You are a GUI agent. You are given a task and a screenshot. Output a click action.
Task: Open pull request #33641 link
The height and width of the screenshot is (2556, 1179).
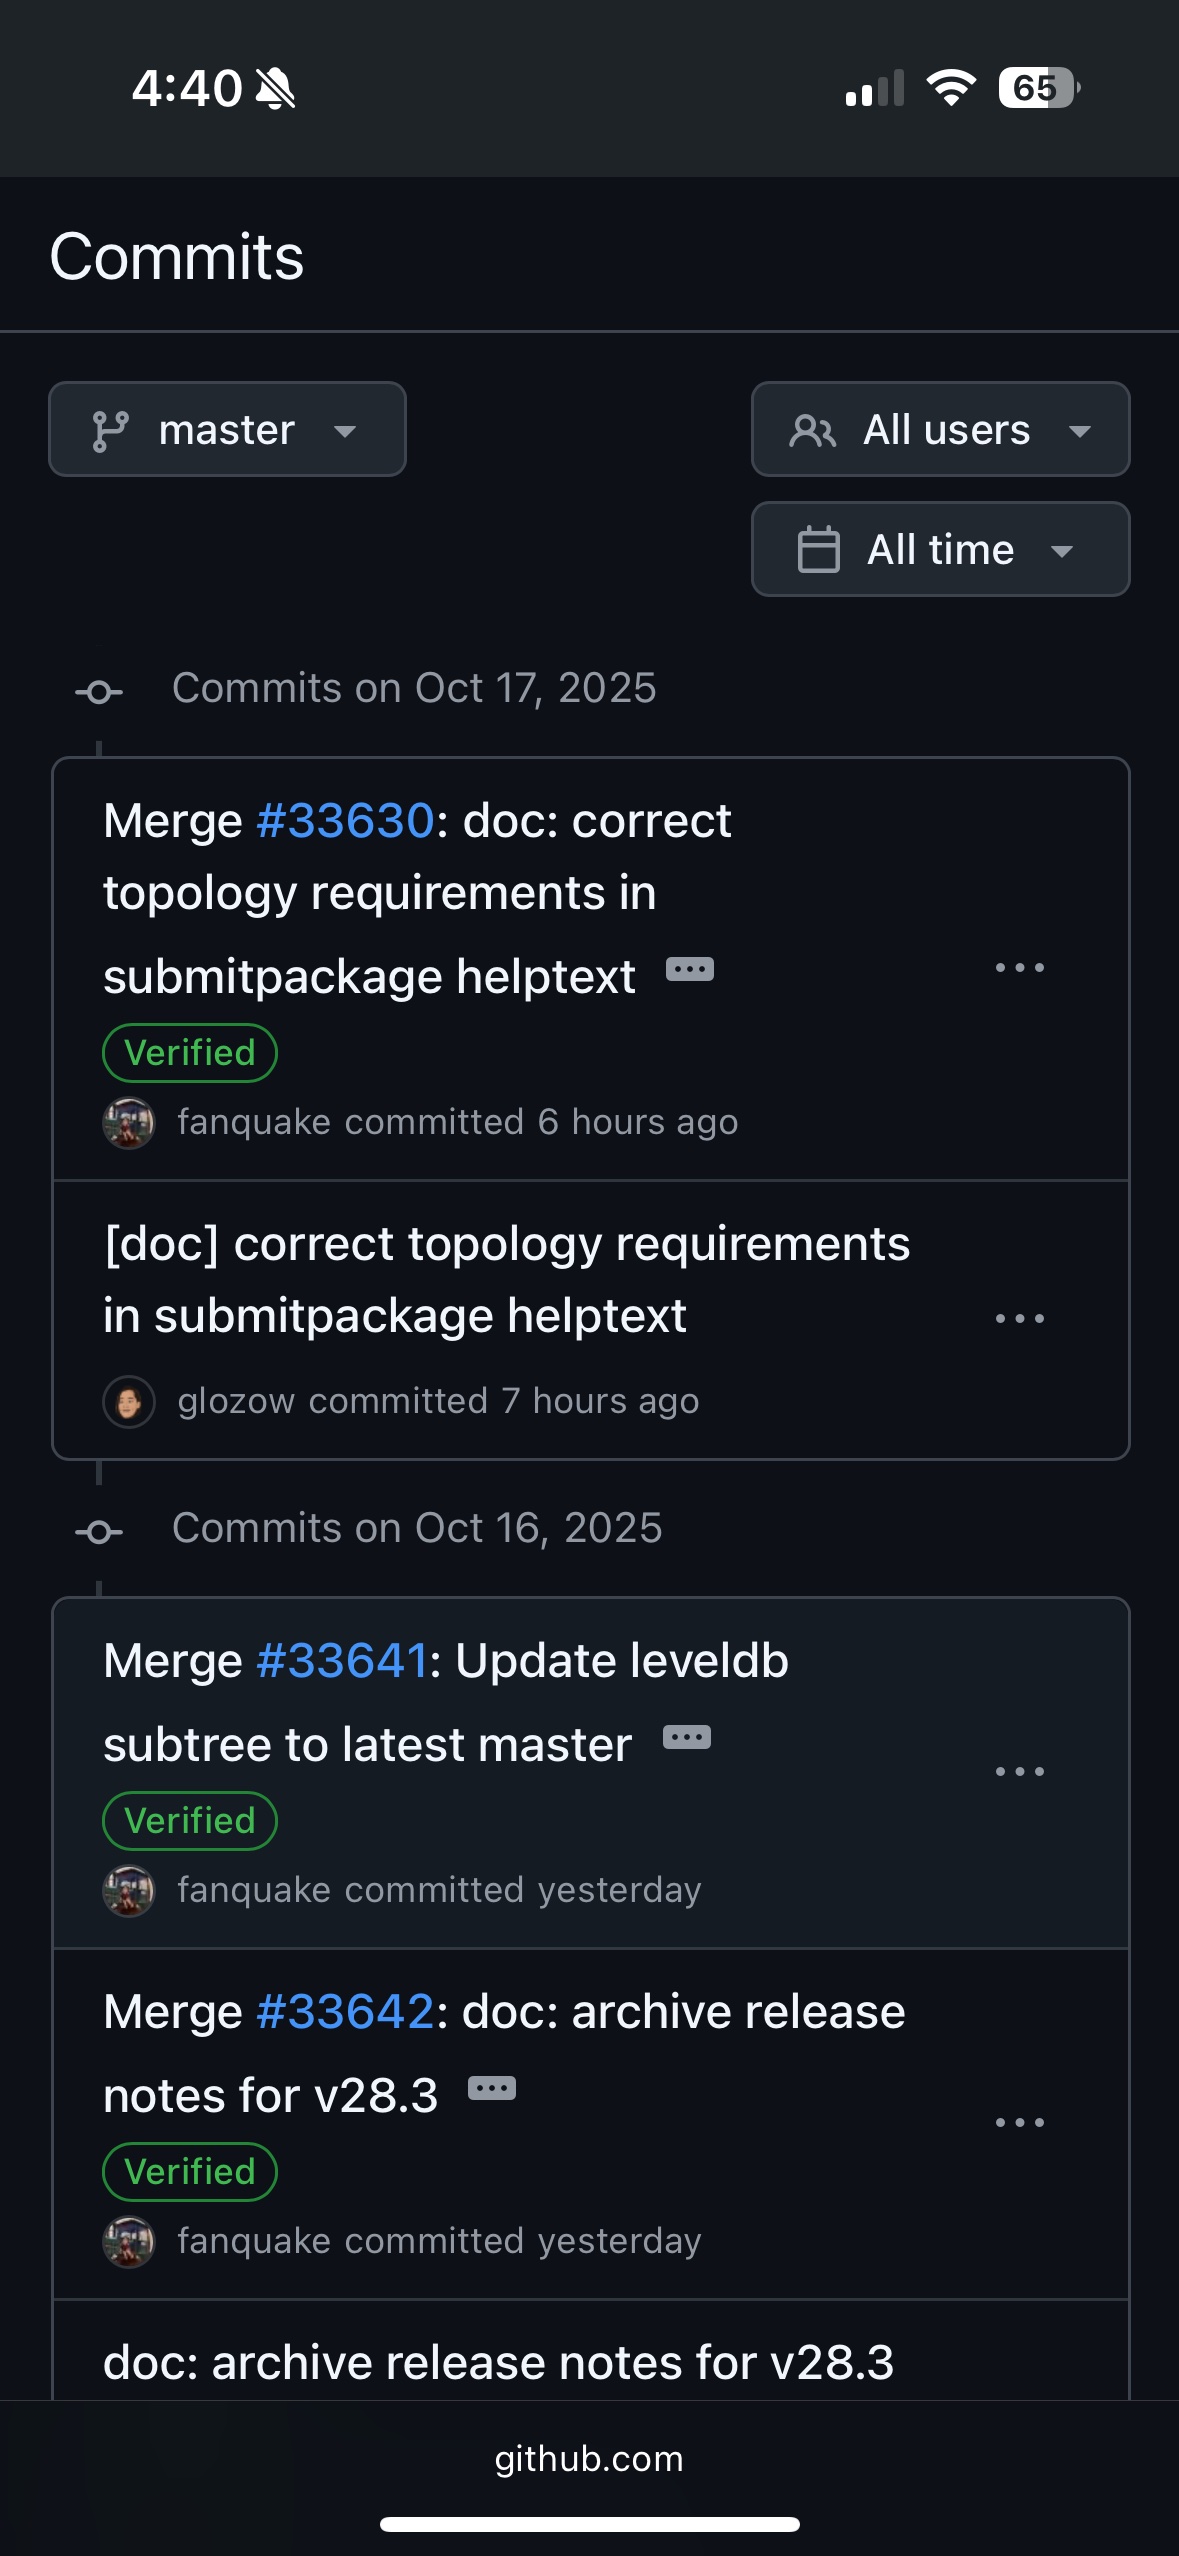click(342, 1662)
